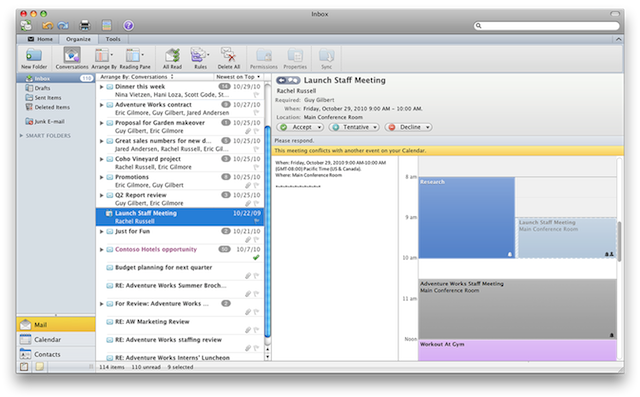Open the My Day icon
This screenshot has width=640, height=397.
[107, 26]
